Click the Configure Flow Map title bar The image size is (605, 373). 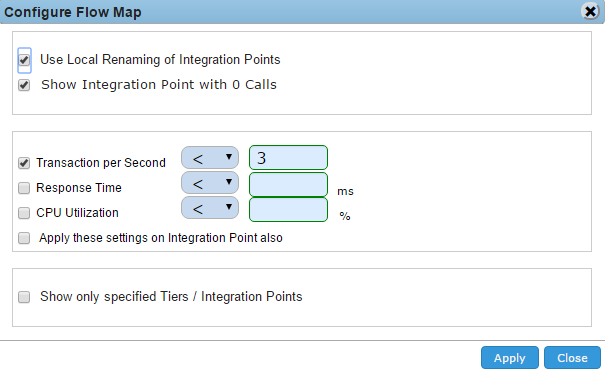click(289, 12)
